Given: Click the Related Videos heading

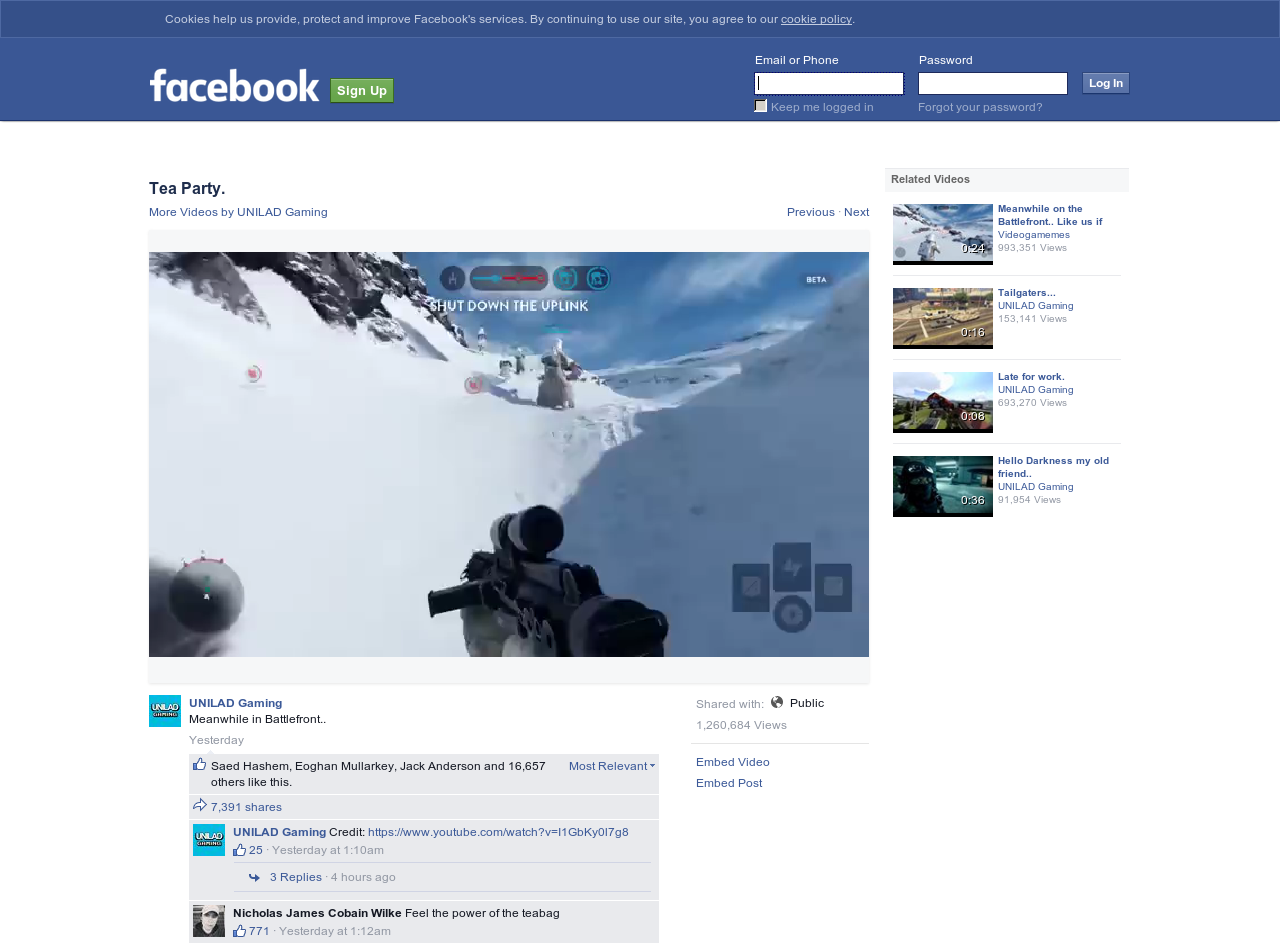Looking at the screenshot, I should [930, 179].
